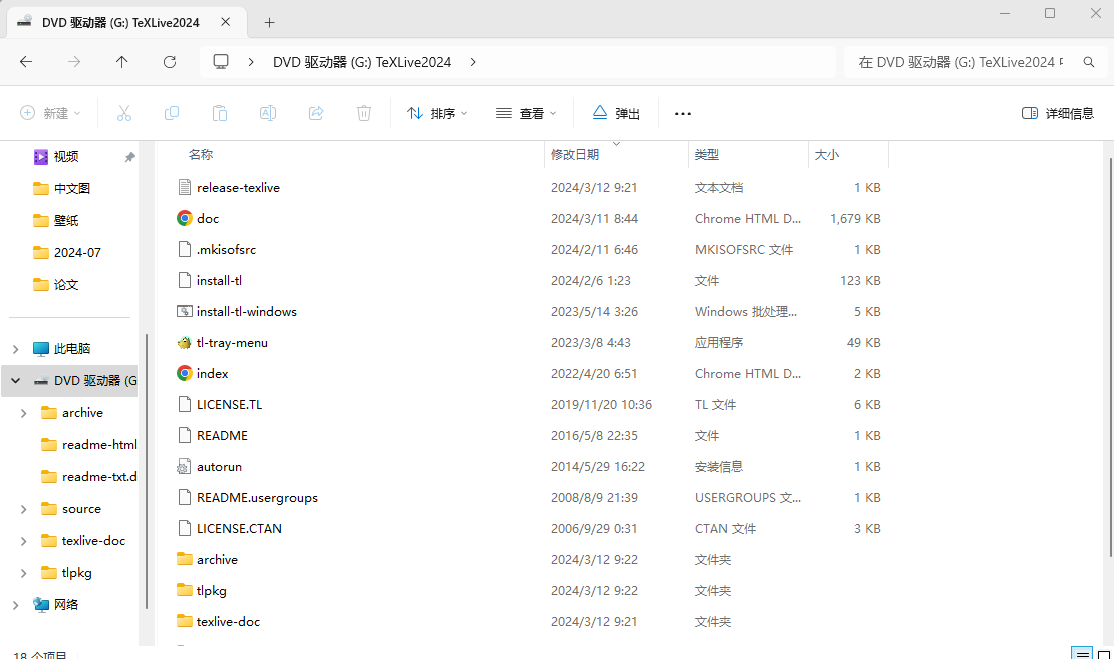Click the navigation pane scrollbar
The image size is (1114, 659).
[x=147, y=471]
